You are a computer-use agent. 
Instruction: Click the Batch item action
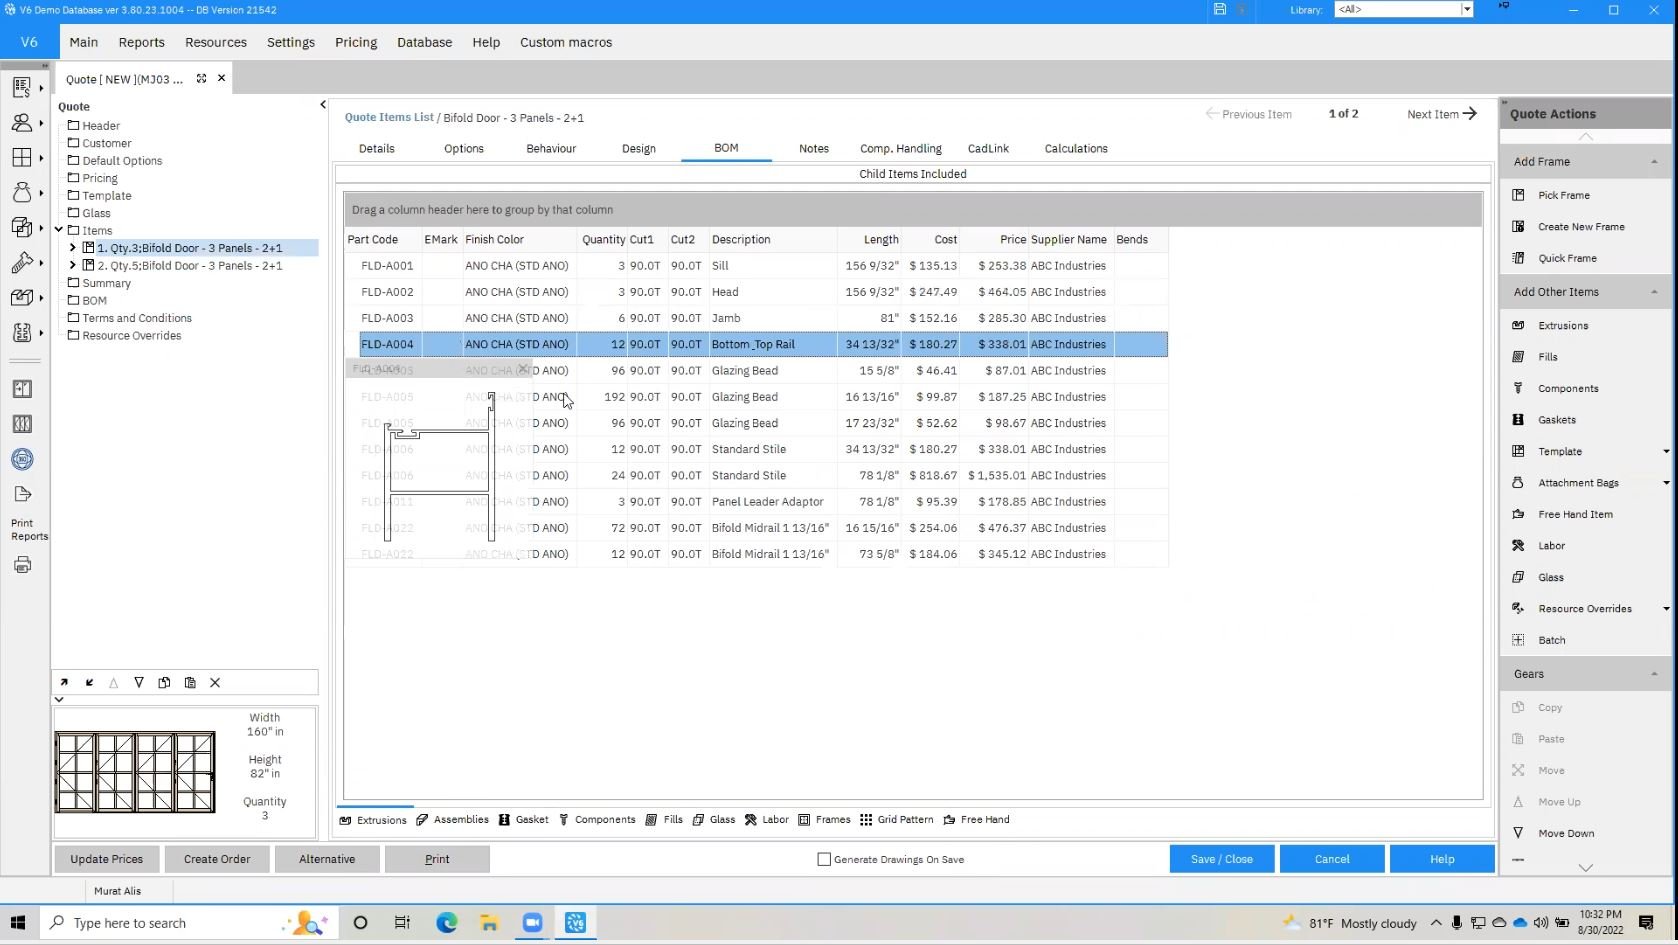click(1551, 640)
